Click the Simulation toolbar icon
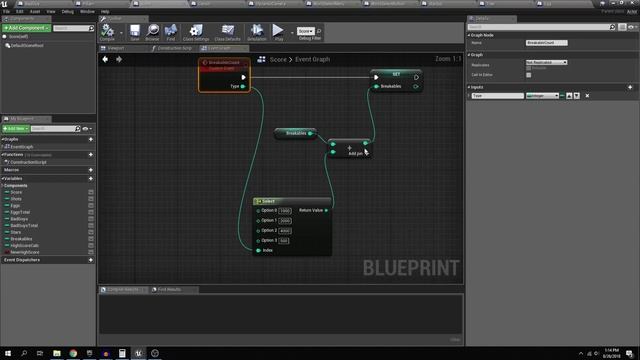The image size is (640, 360). pos(257,31)
